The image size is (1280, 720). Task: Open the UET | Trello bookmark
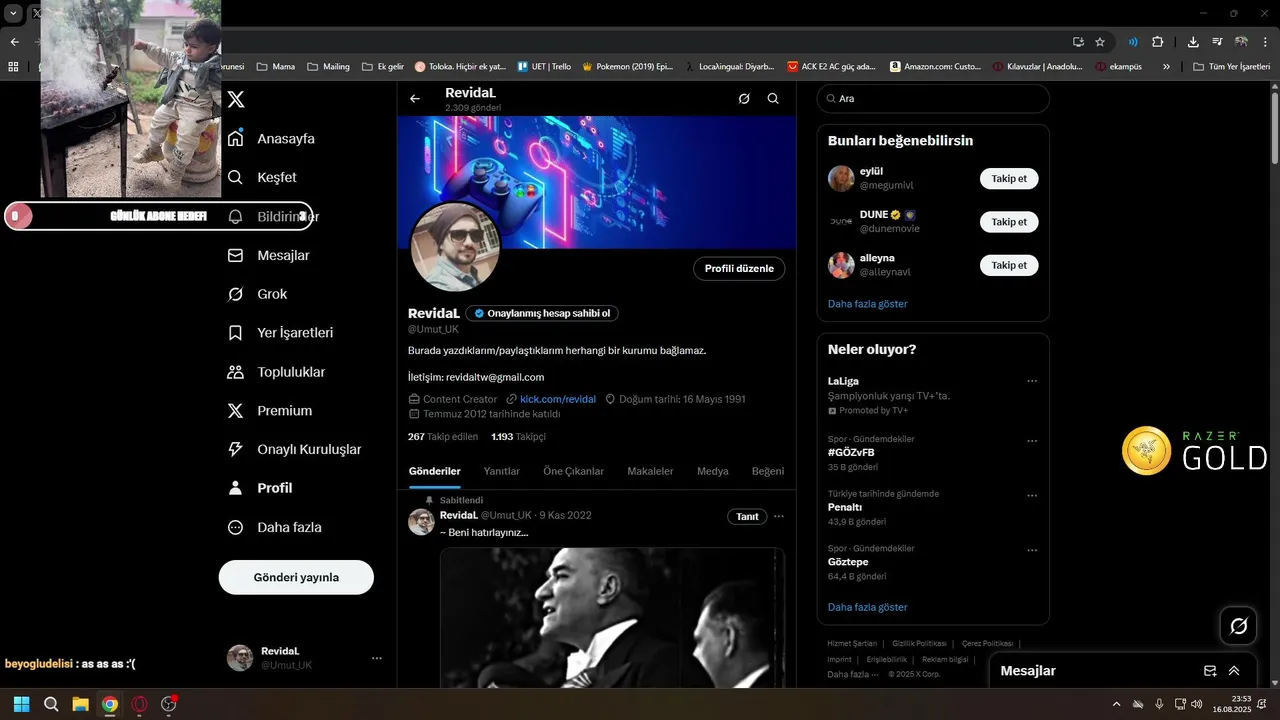point(544,67)
